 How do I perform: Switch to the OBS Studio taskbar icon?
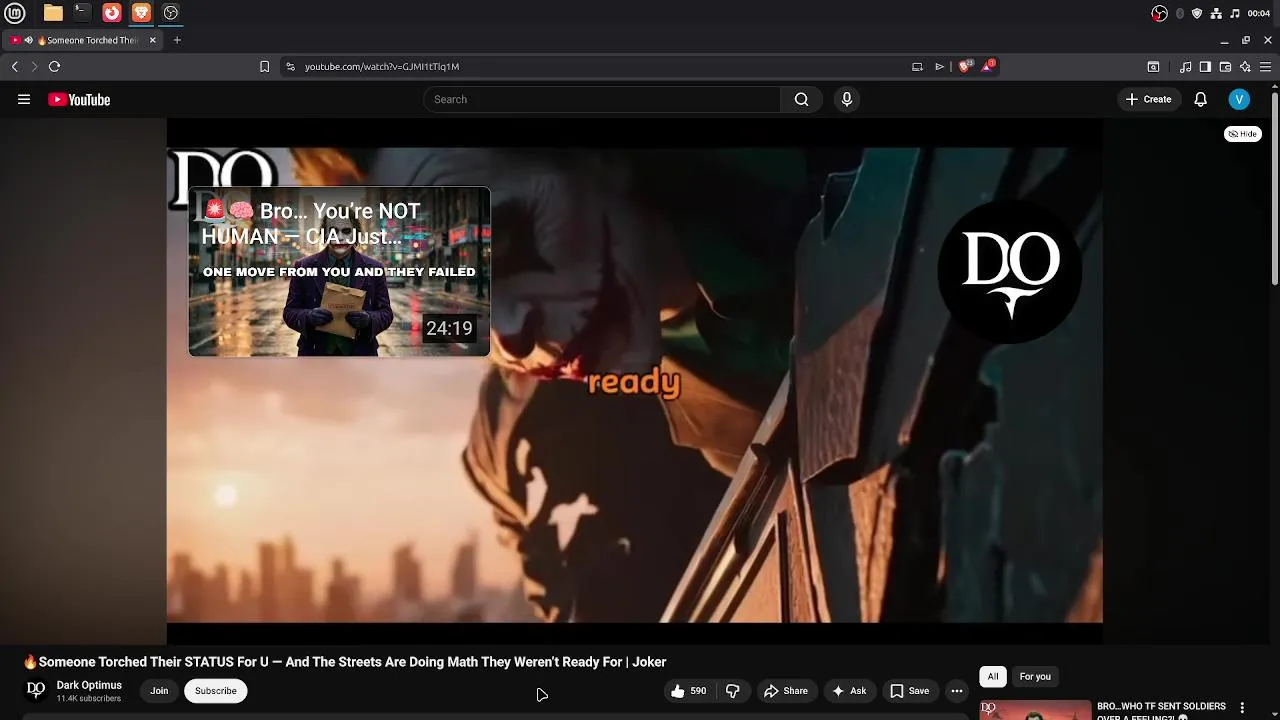point(171,13)
